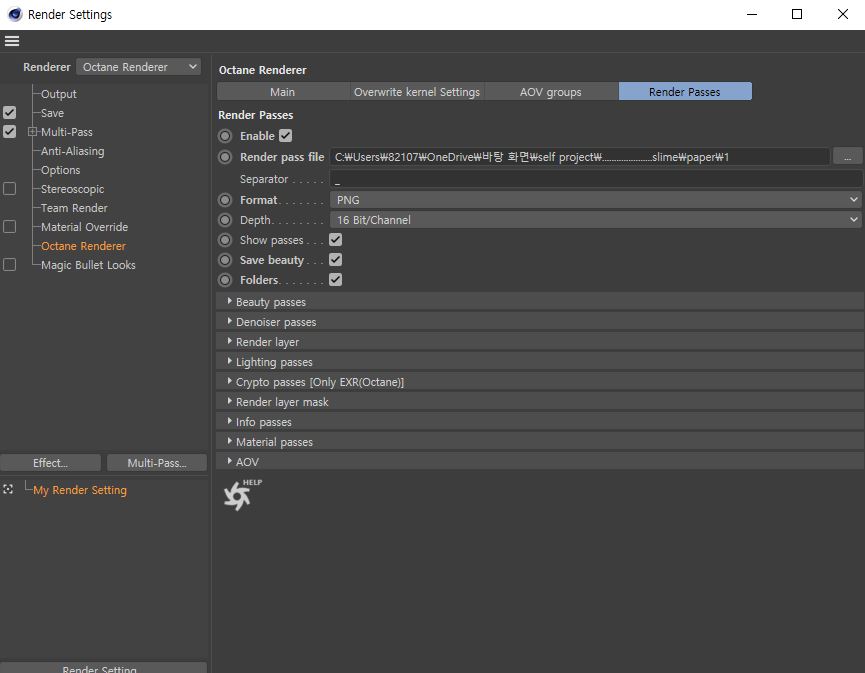Select Output in the settings tree

click(x=58, y=94)
